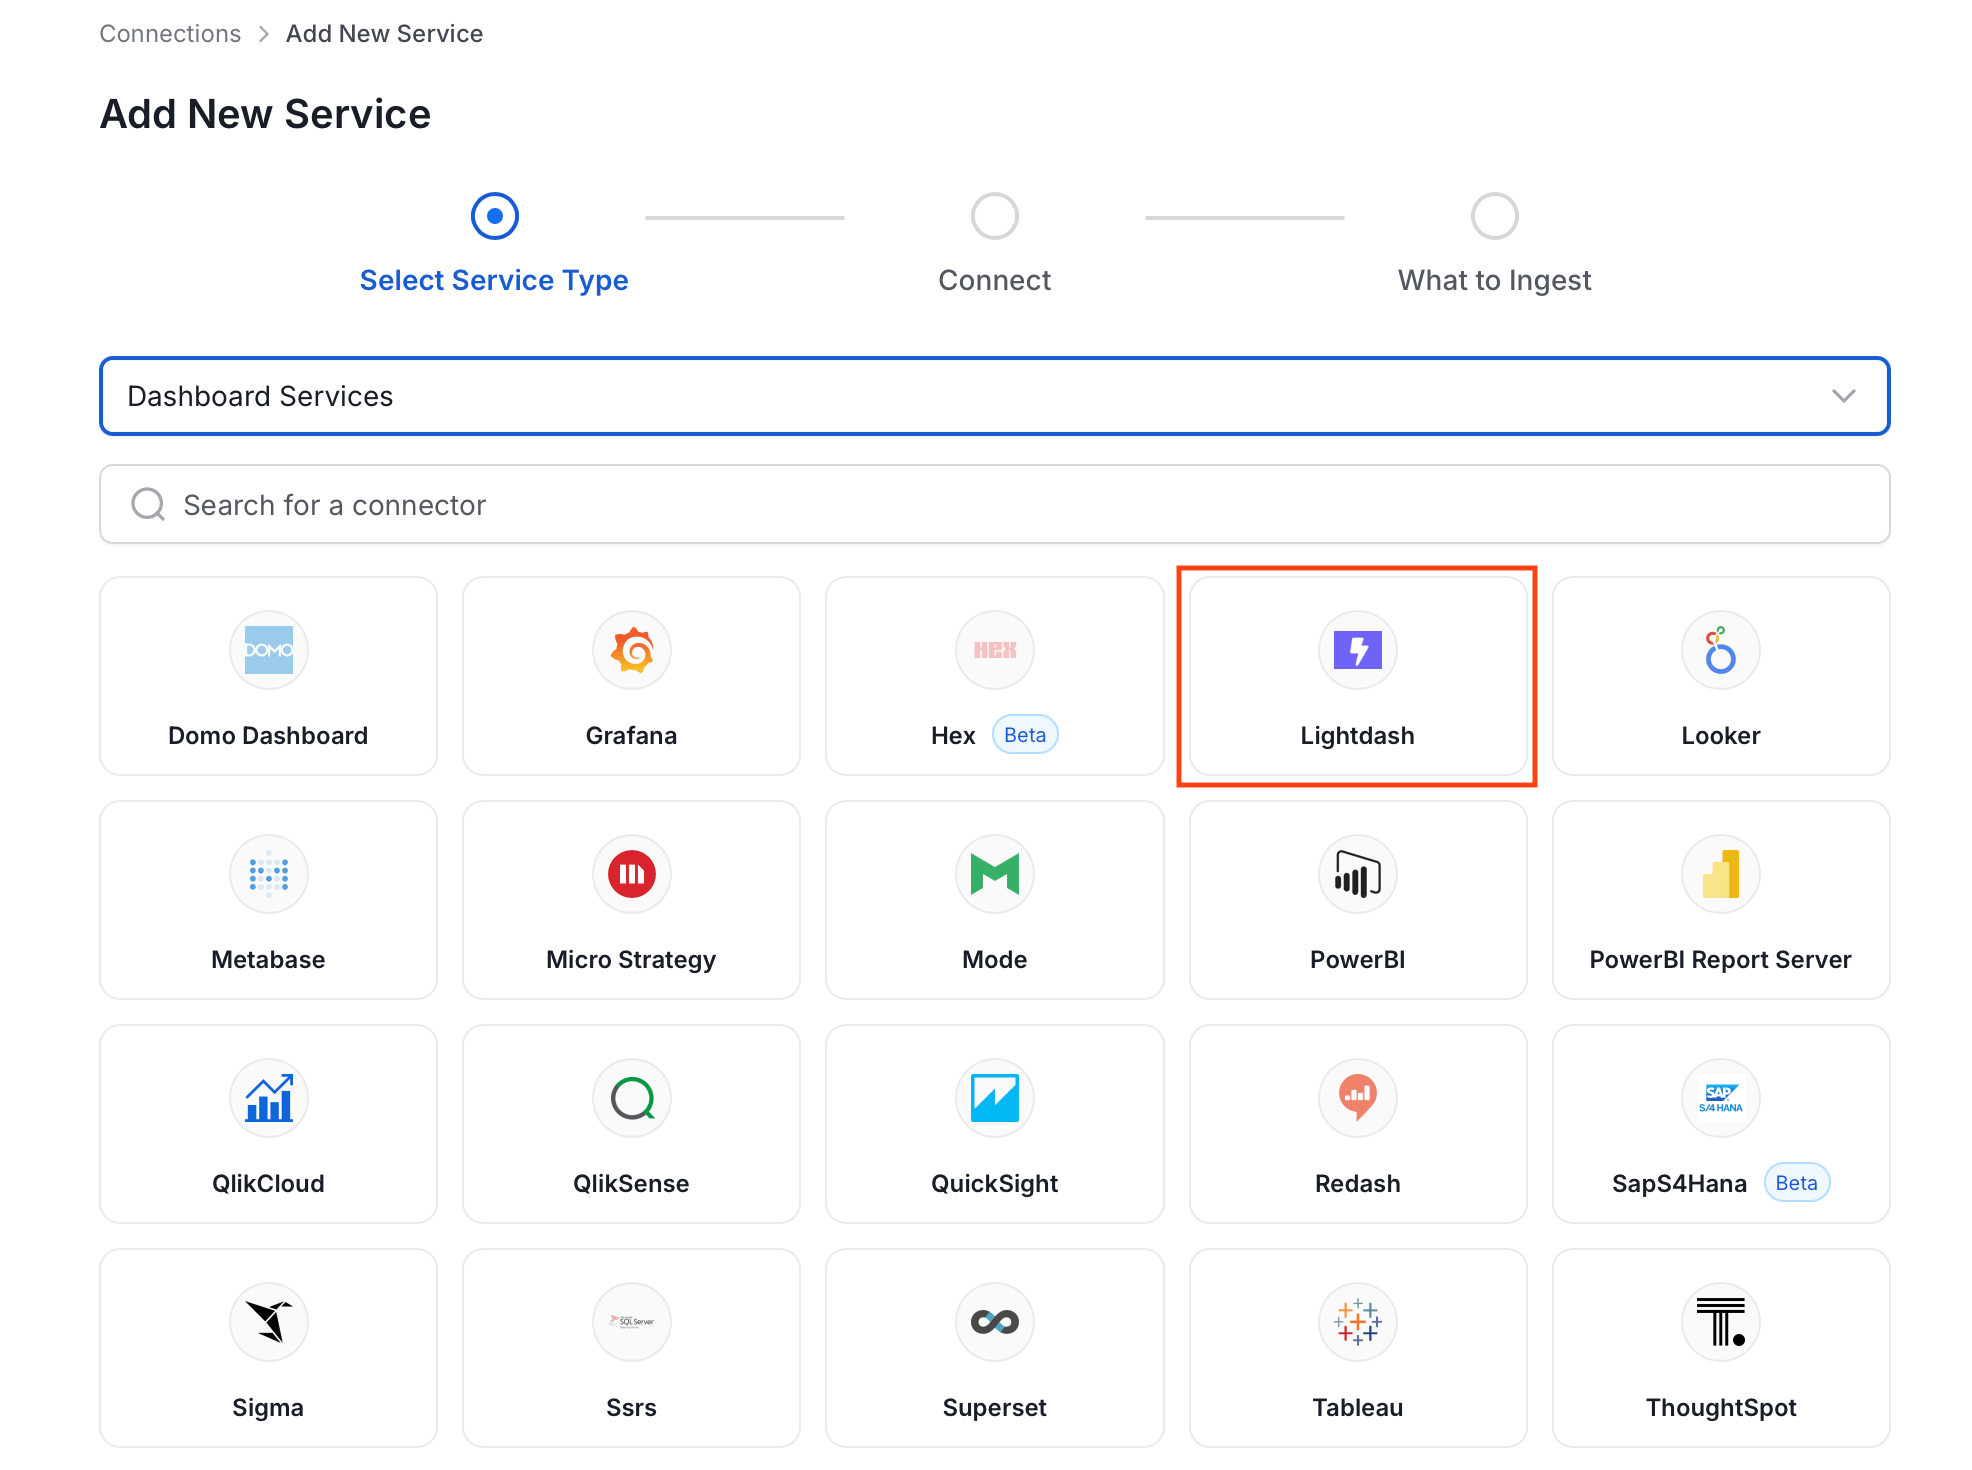This screenshot has width=1972, height=1470.
Task: Click the What to Ingest step circle
Action: (1495, 216)
